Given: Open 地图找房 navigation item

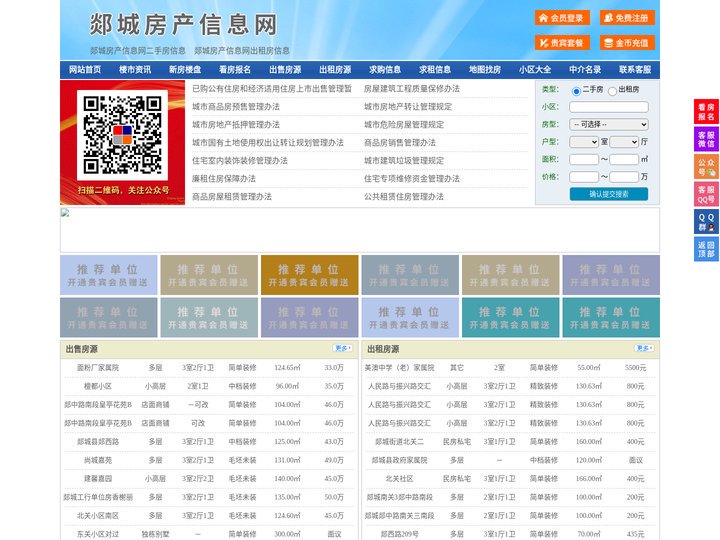Looking at the screenshot, I should point(485,70).
